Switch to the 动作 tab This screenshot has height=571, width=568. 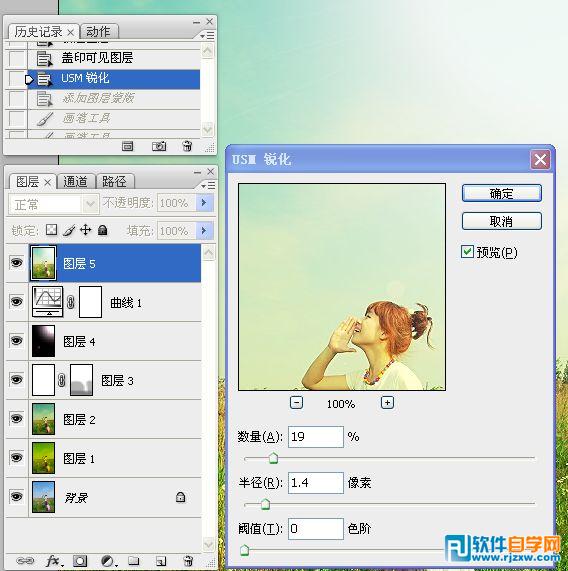click(x=99, y=32)
